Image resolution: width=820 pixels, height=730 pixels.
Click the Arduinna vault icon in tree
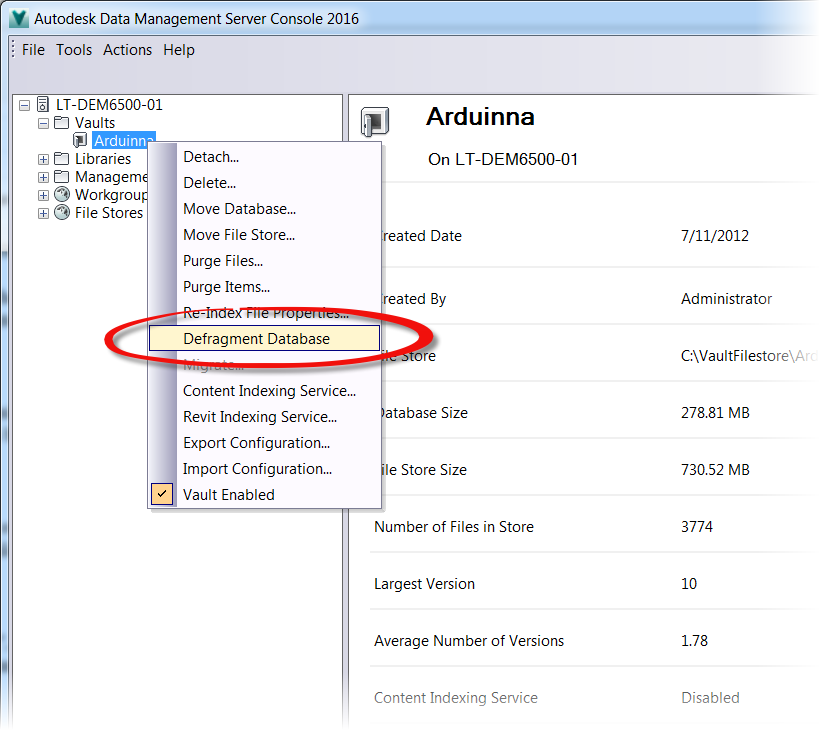[x=80, y=140]
